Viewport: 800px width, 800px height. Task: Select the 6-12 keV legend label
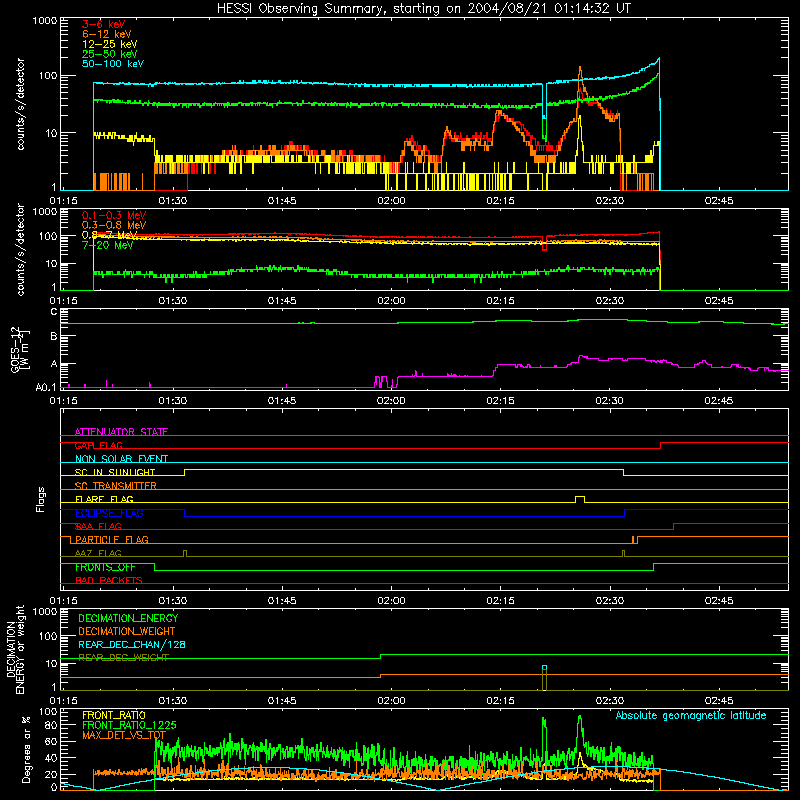107,34
